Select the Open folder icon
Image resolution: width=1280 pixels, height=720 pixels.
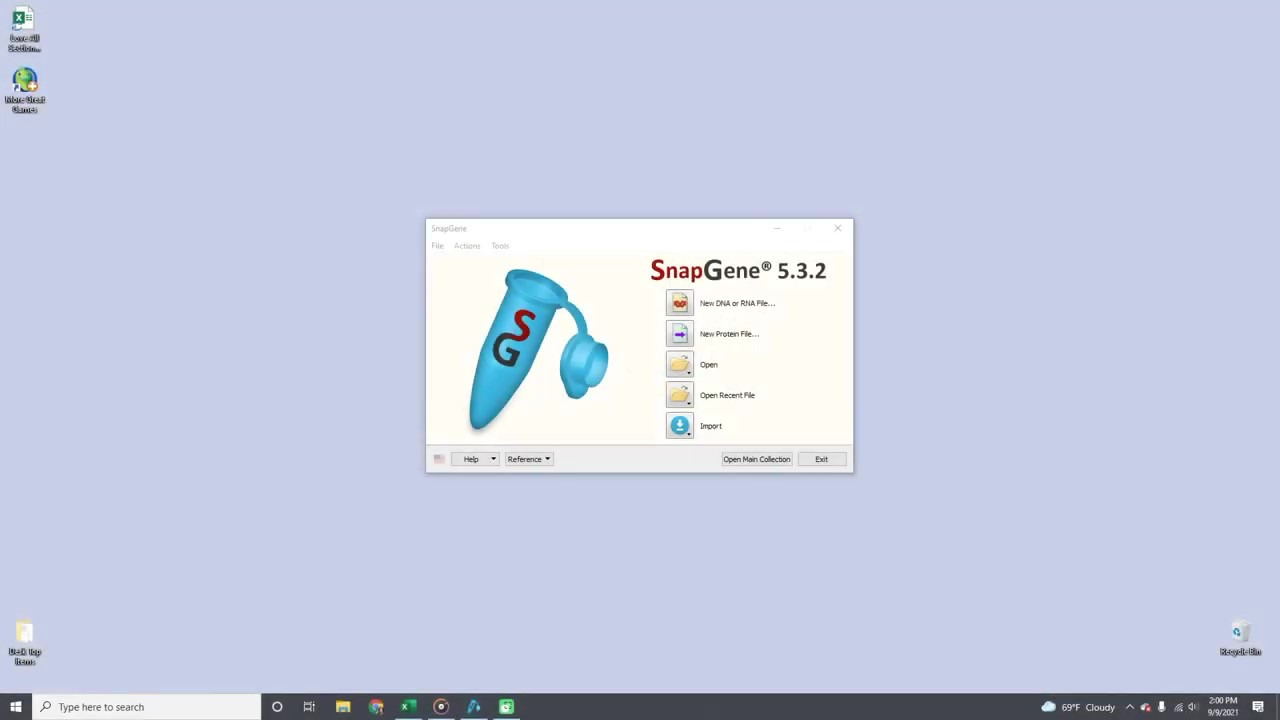click(x=680, y=364)
